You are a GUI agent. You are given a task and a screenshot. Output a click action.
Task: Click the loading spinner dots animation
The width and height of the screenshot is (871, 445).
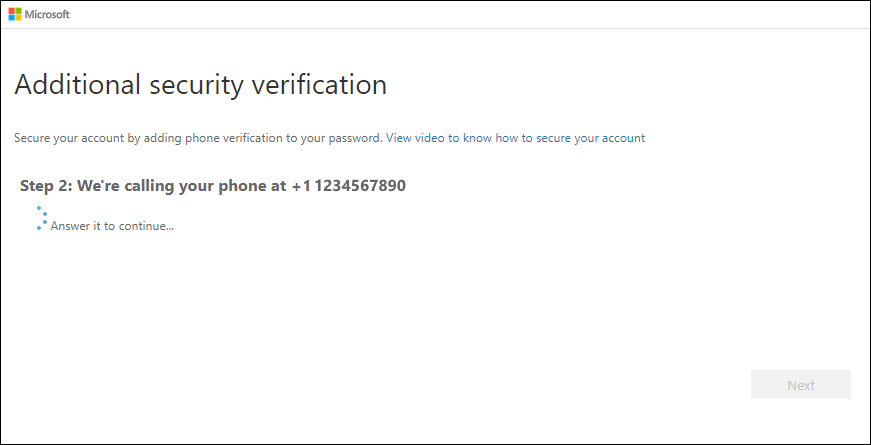coord(42,218)
